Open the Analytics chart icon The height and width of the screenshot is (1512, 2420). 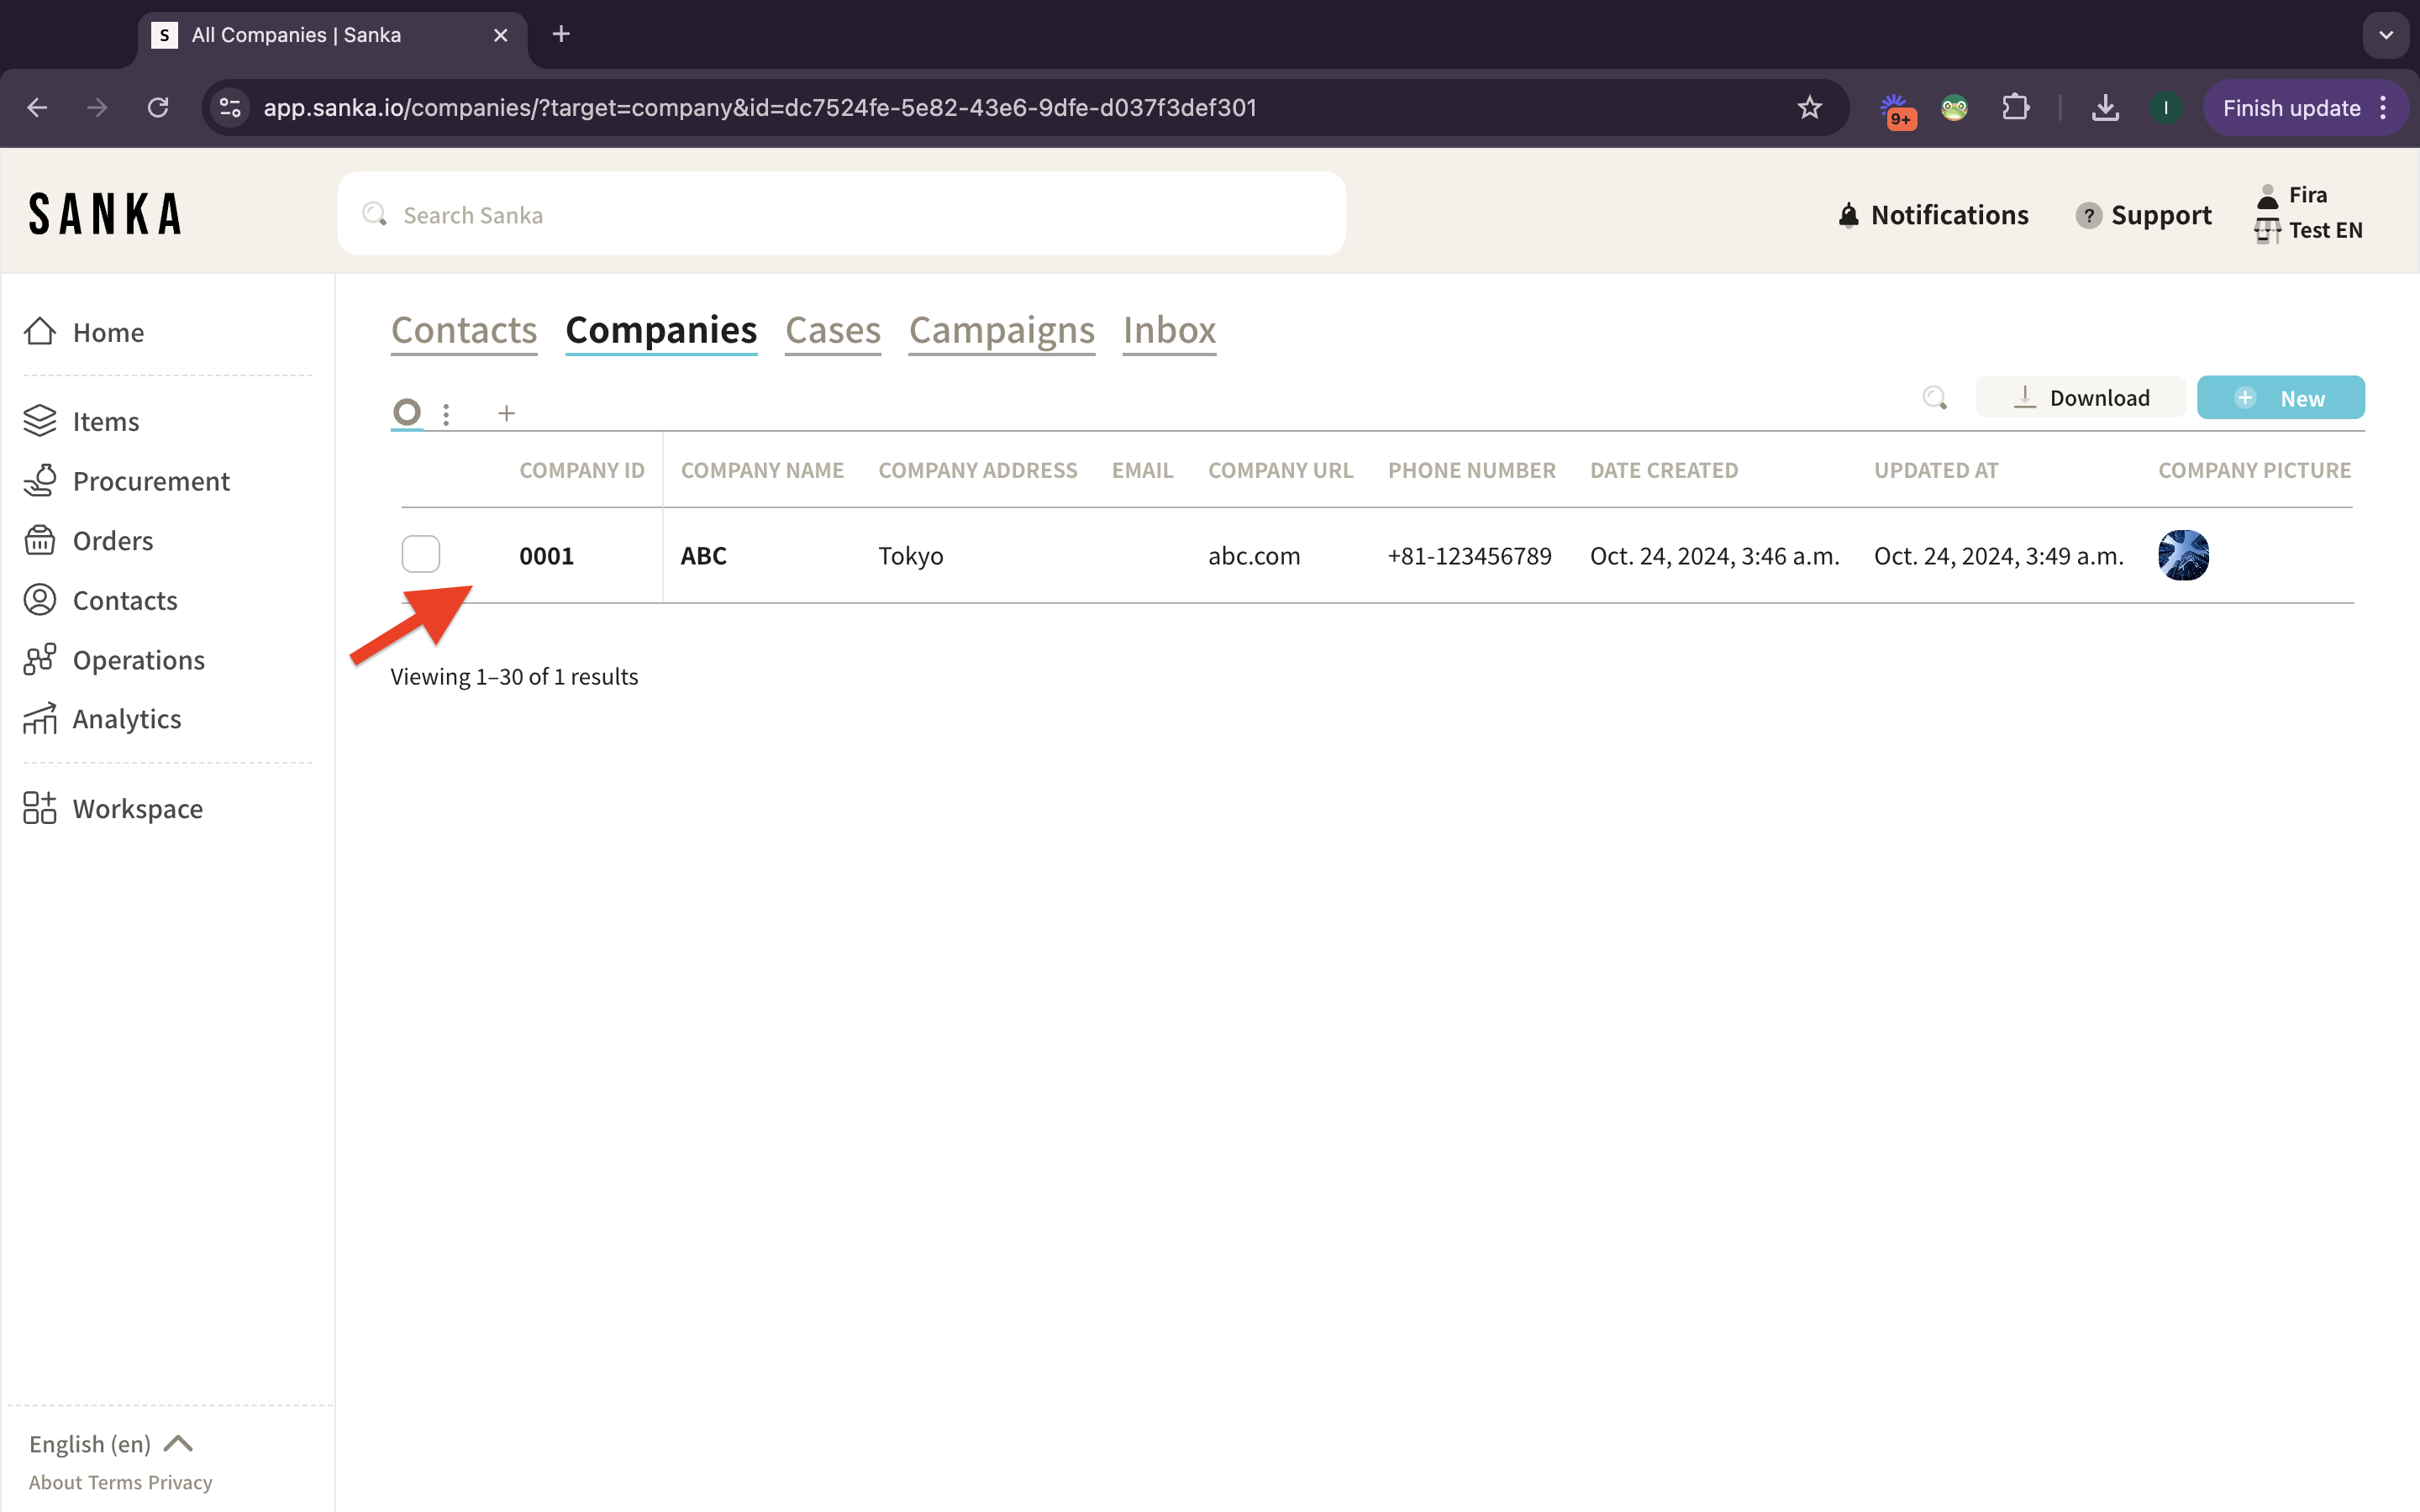(40, 719)
